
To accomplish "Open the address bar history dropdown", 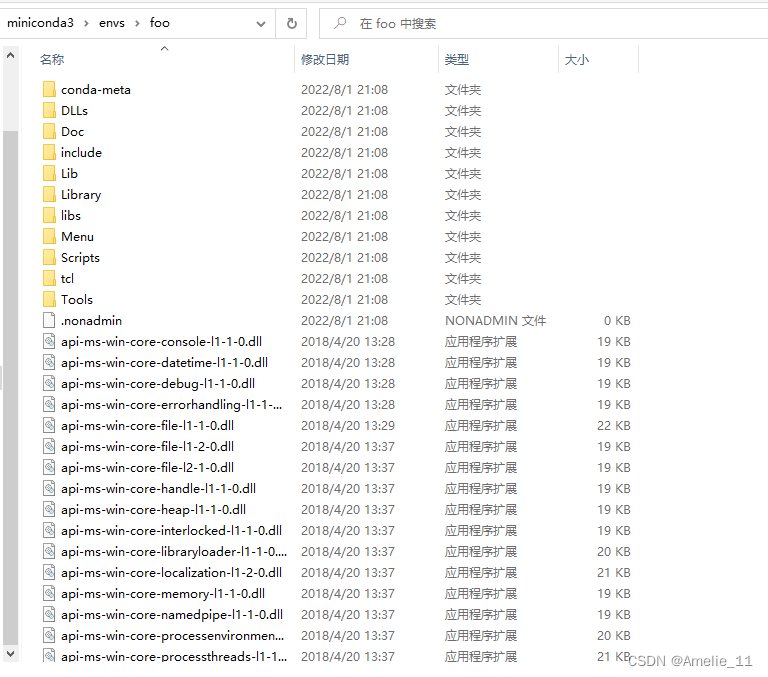I will [x=261, y=24].
